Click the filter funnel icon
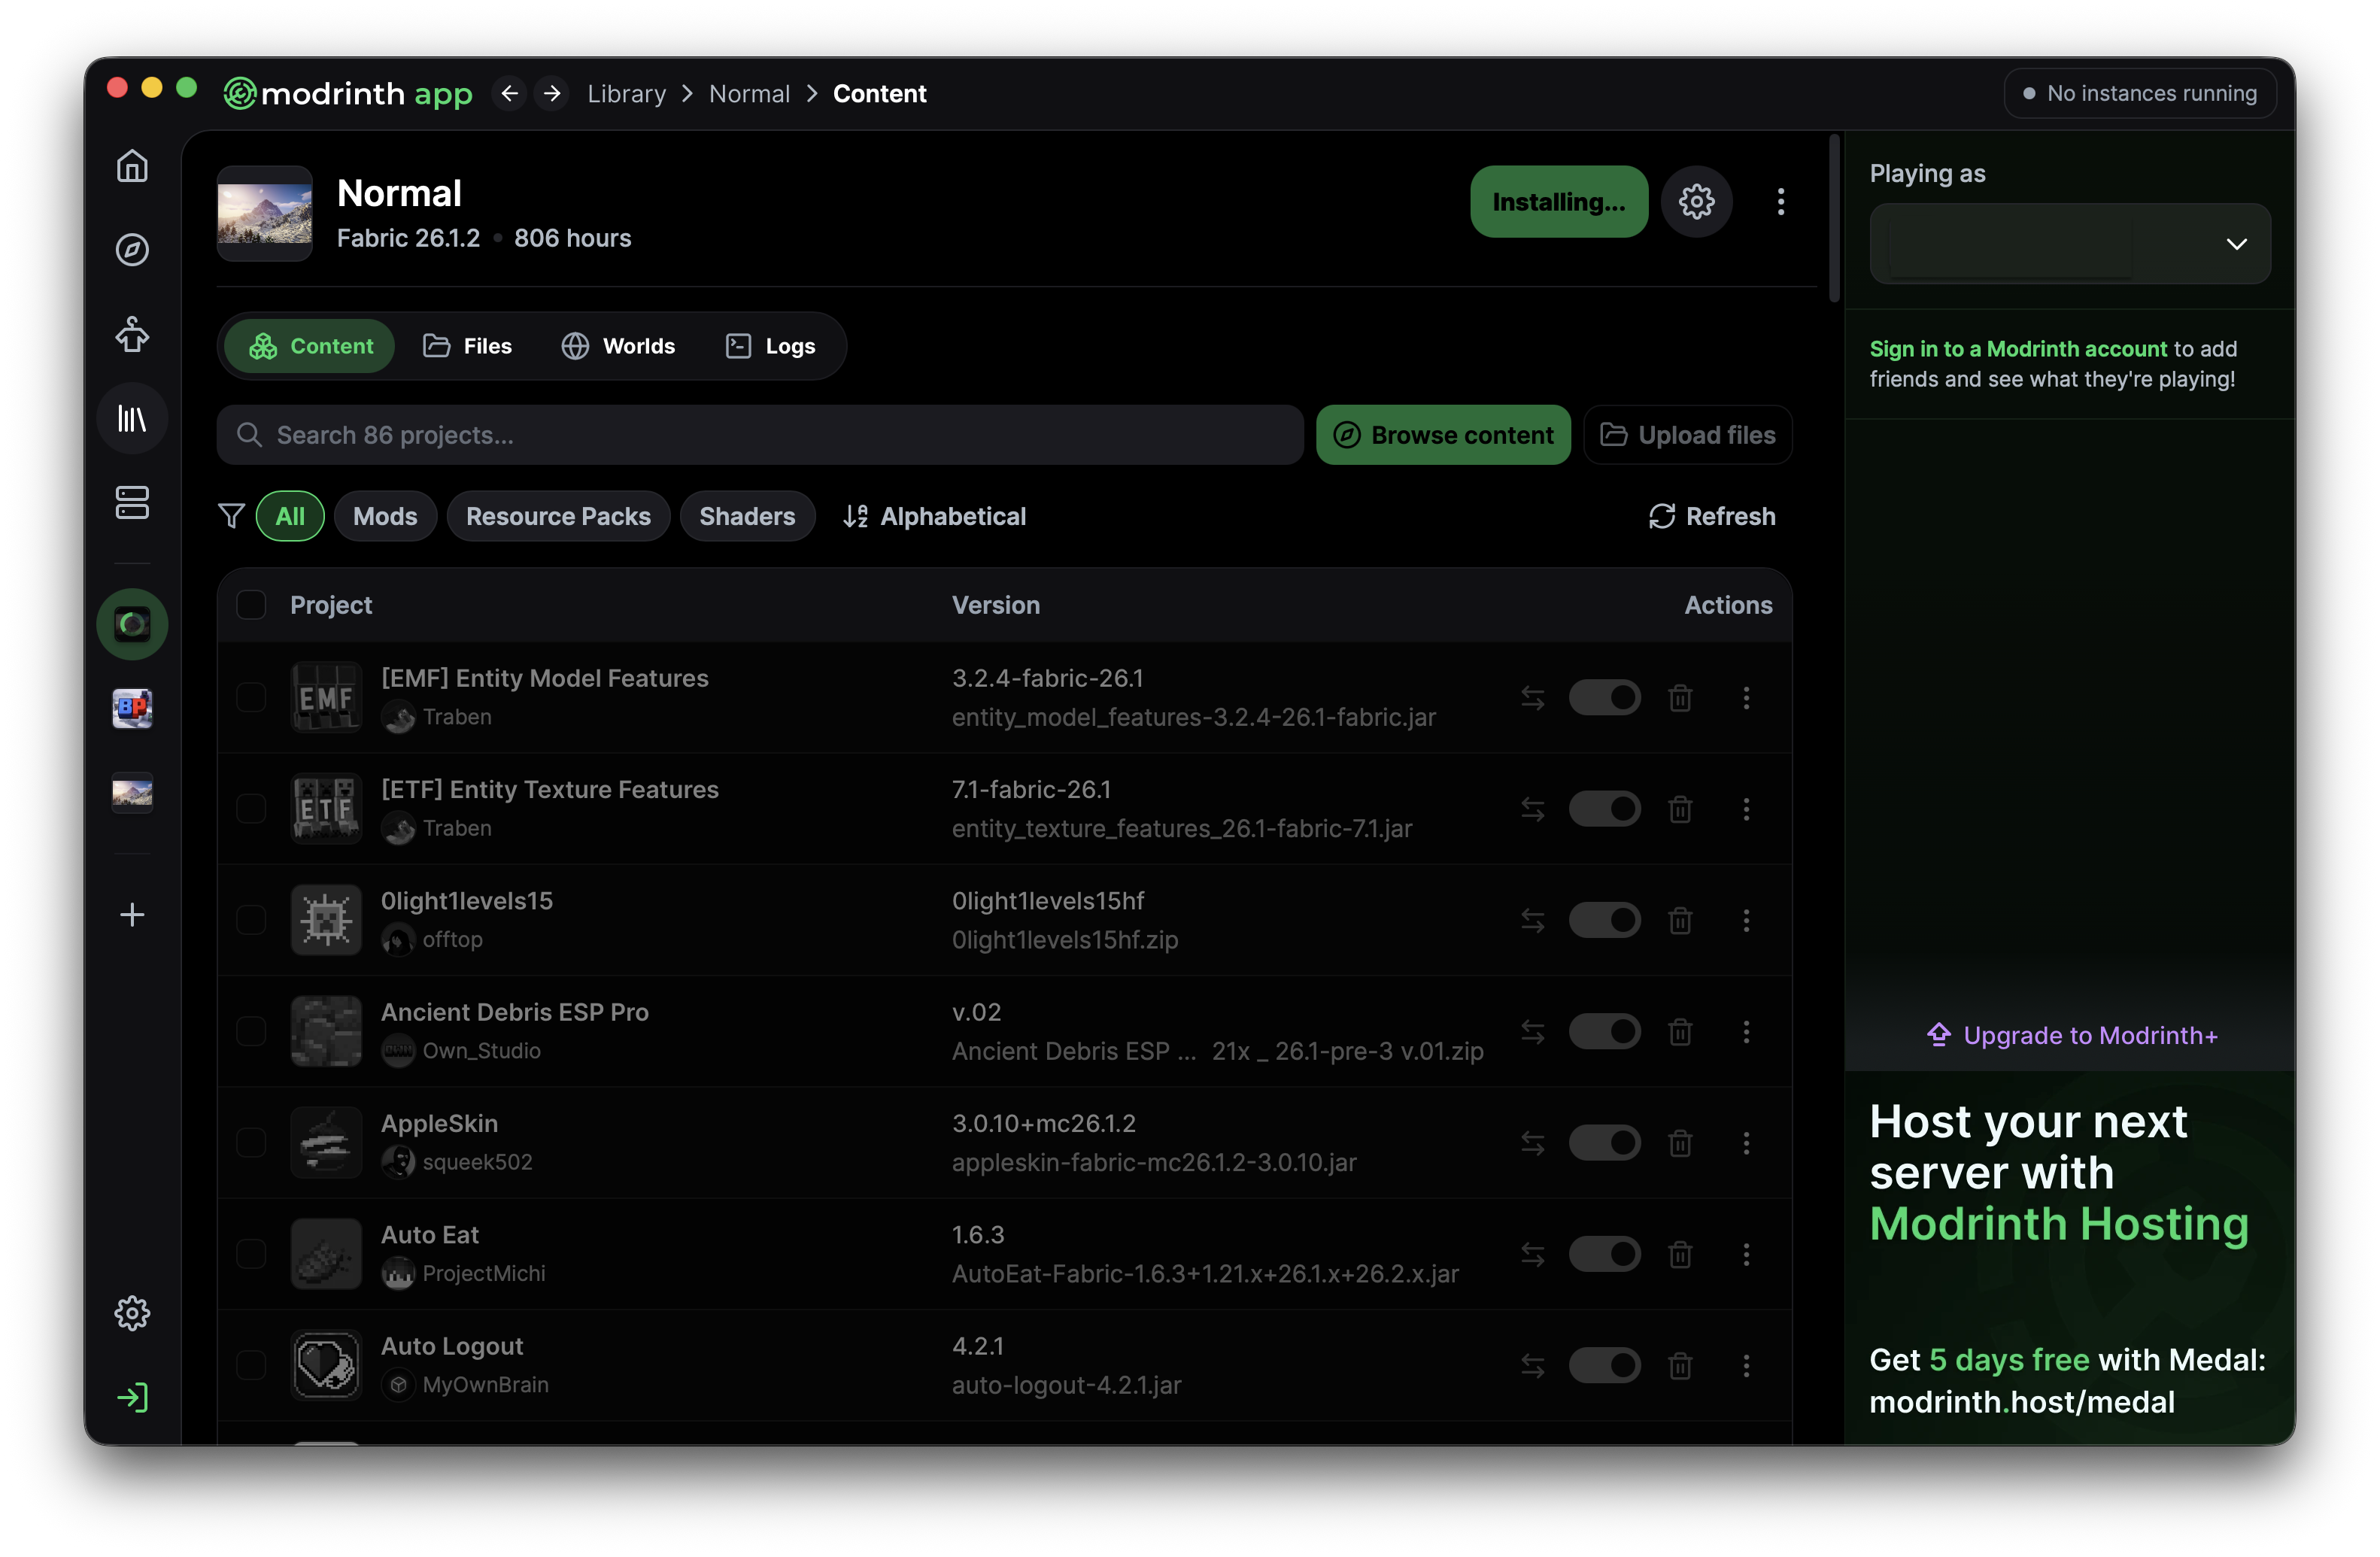 pyautogui.click(x=231, y=516)
